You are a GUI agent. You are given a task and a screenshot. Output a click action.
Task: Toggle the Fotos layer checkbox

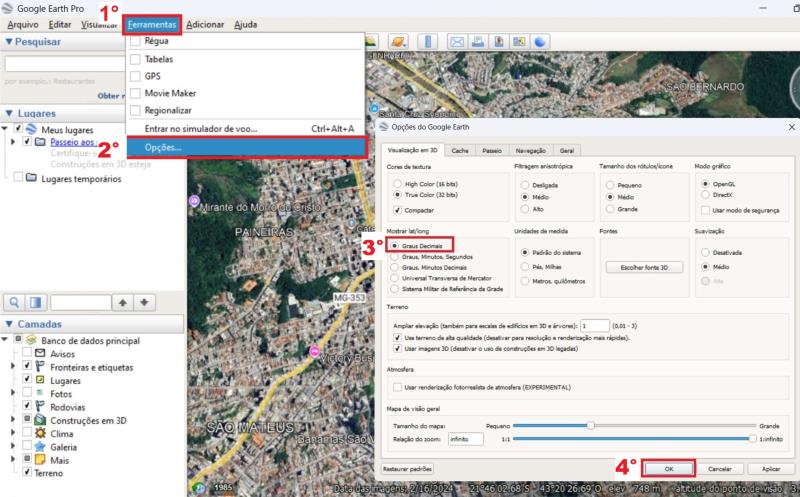coord(27,392)
